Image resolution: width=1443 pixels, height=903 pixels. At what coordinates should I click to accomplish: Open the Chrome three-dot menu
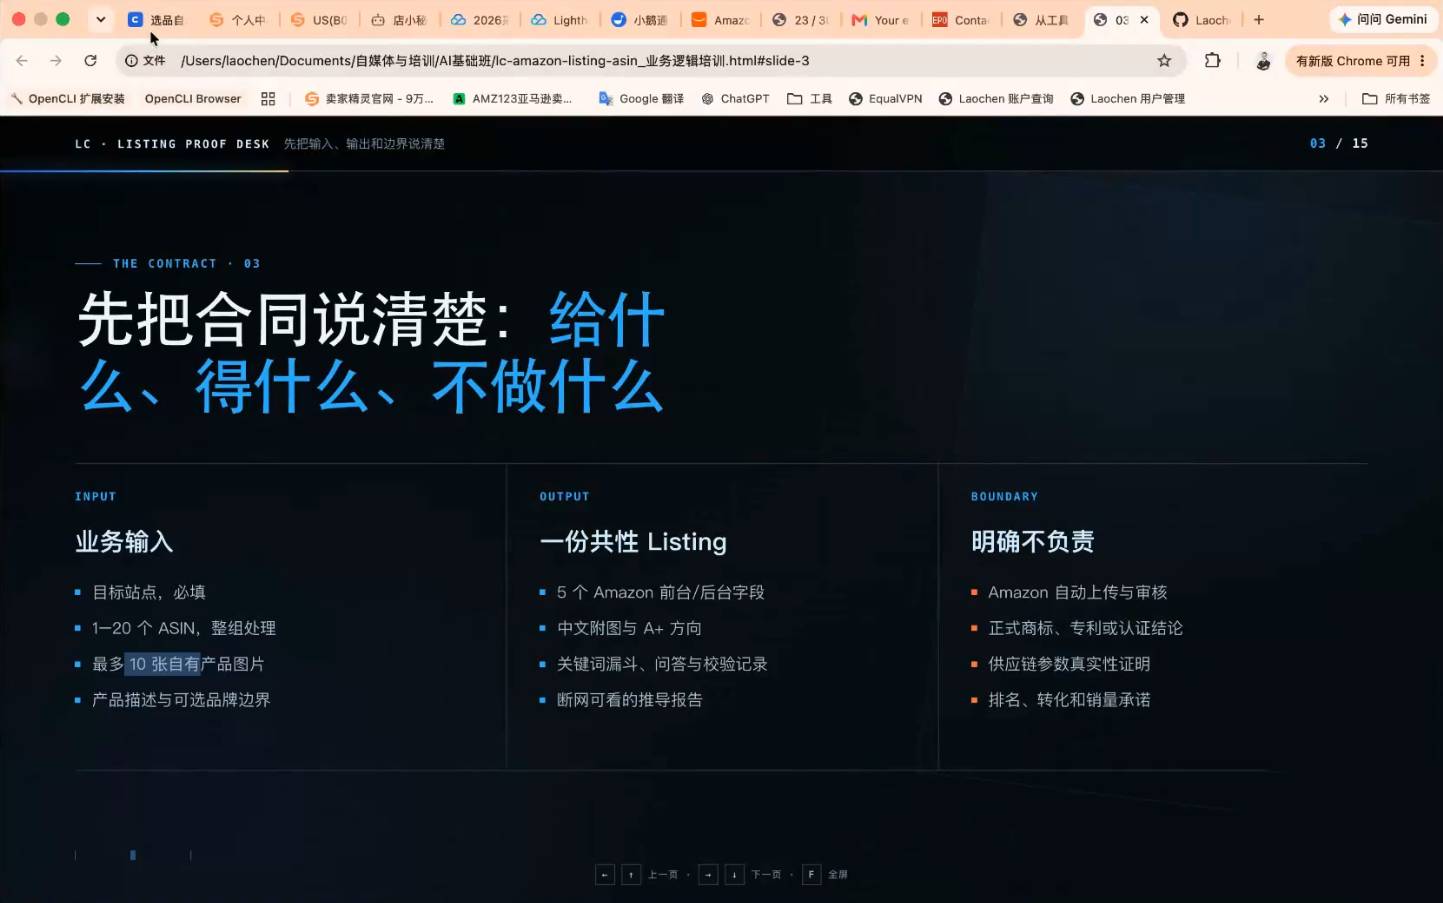pyautogui.click(x=1422, y=61)
